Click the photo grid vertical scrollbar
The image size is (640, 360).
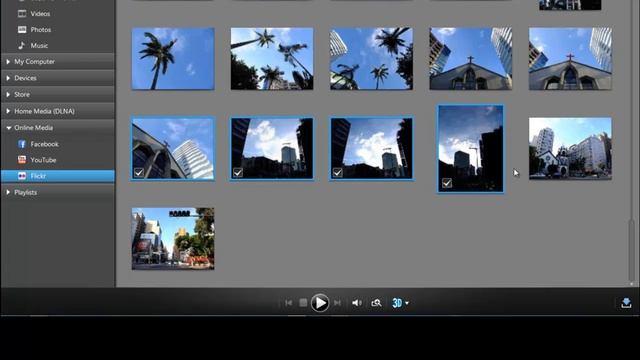pyautogui.click(x=631, y=251)
